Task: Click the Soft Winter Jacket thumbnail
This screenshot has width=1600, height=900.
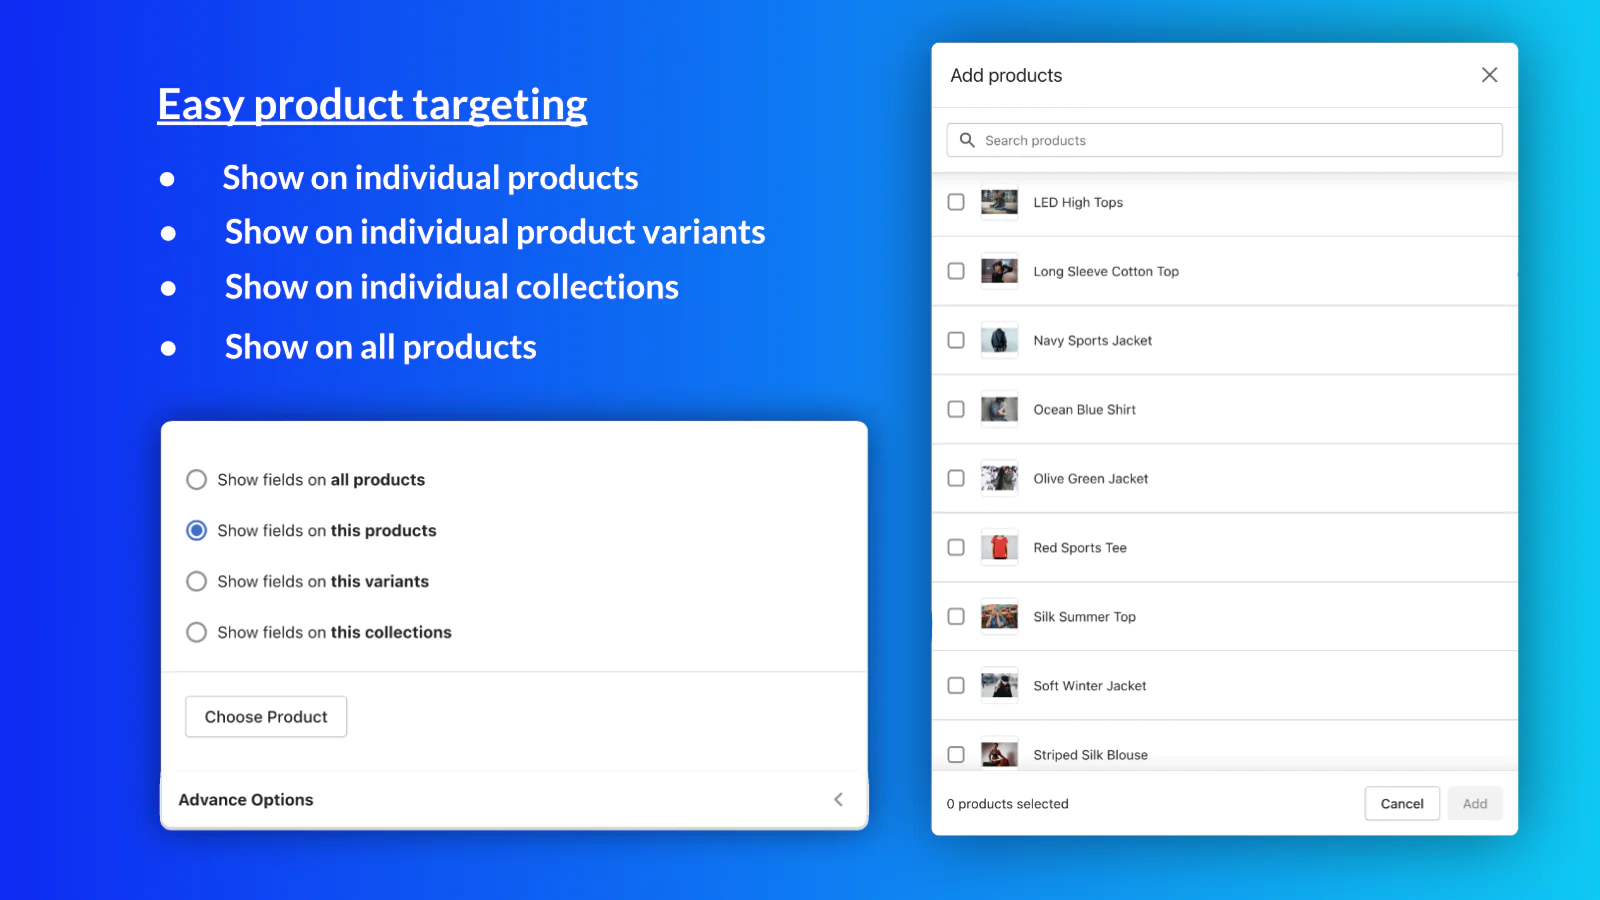Action: pos(999,685)
